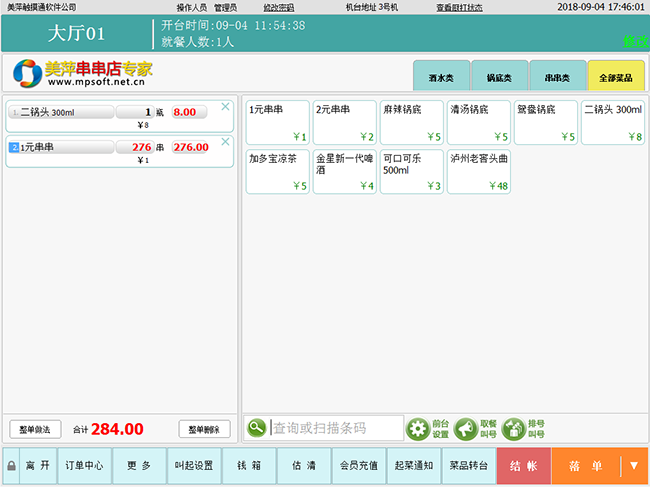Remove 二锅头 300ml order line with X
The height and width of the screenshot is (487, 650).
[225, 107]
